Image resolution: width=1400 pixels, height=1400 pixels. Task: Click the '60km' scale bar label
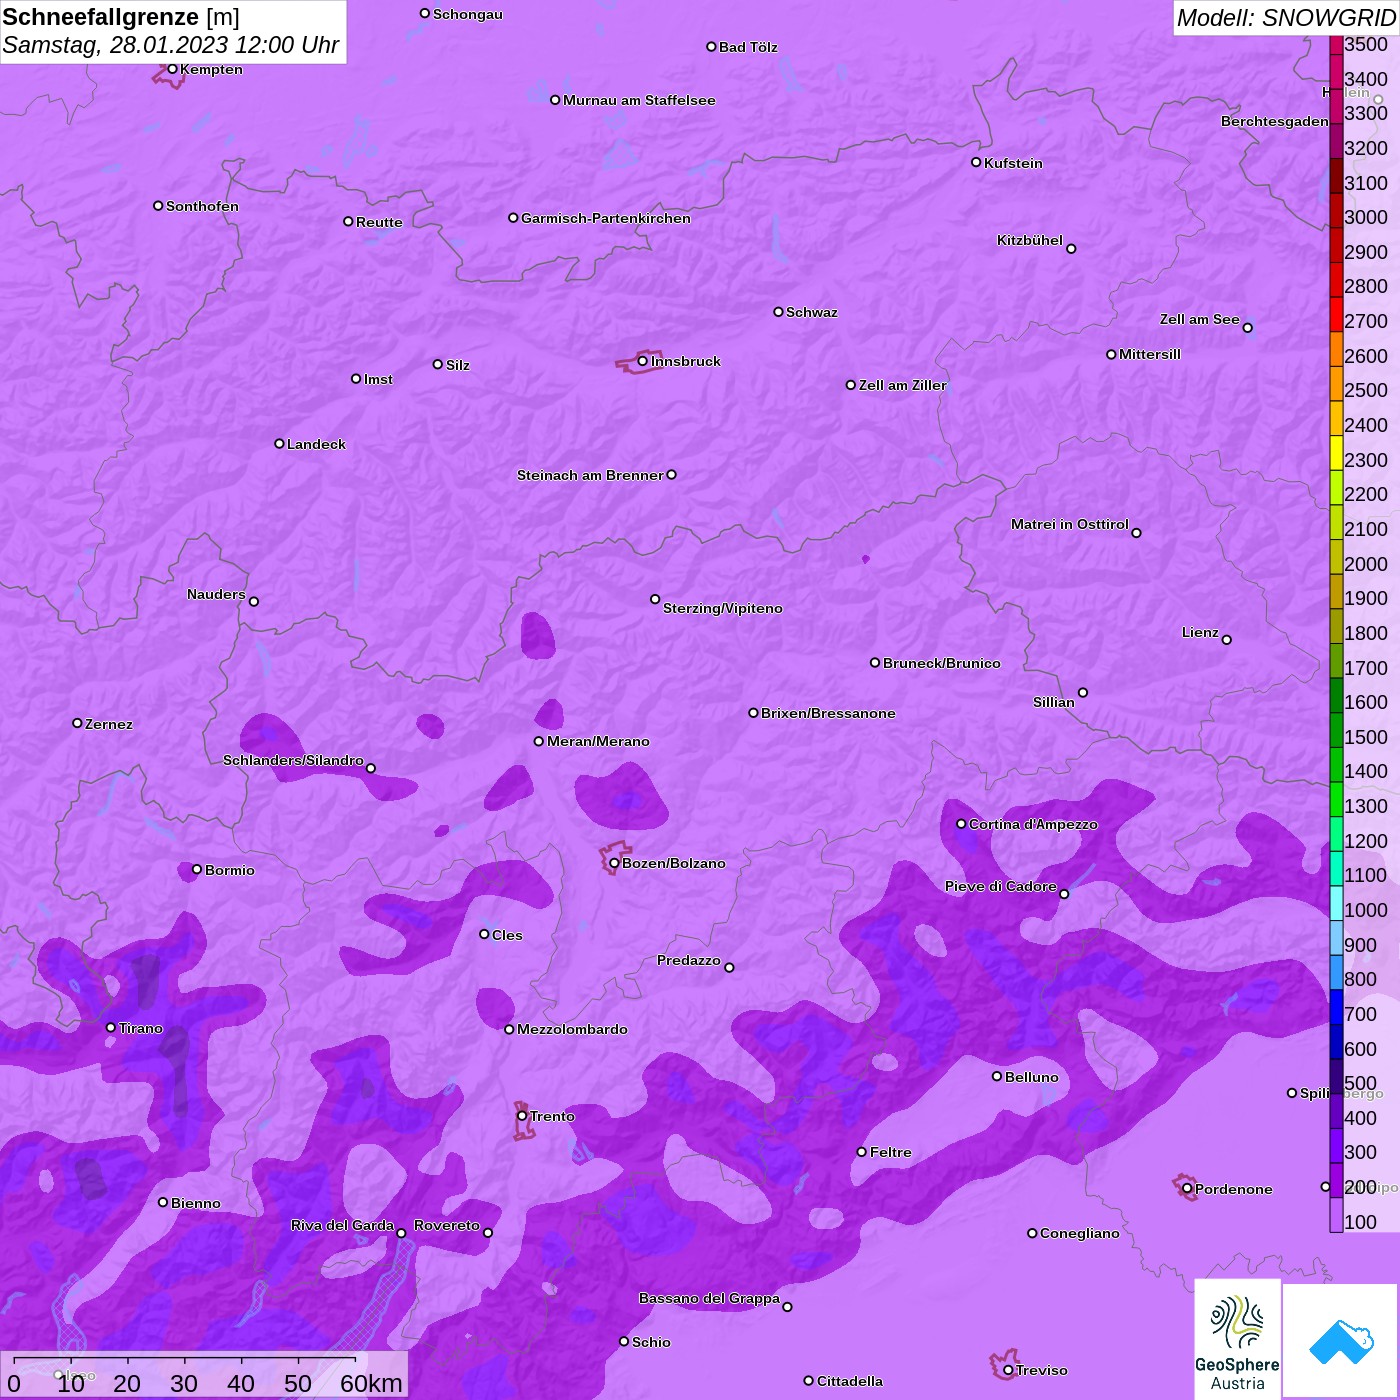click(371, 1383)
